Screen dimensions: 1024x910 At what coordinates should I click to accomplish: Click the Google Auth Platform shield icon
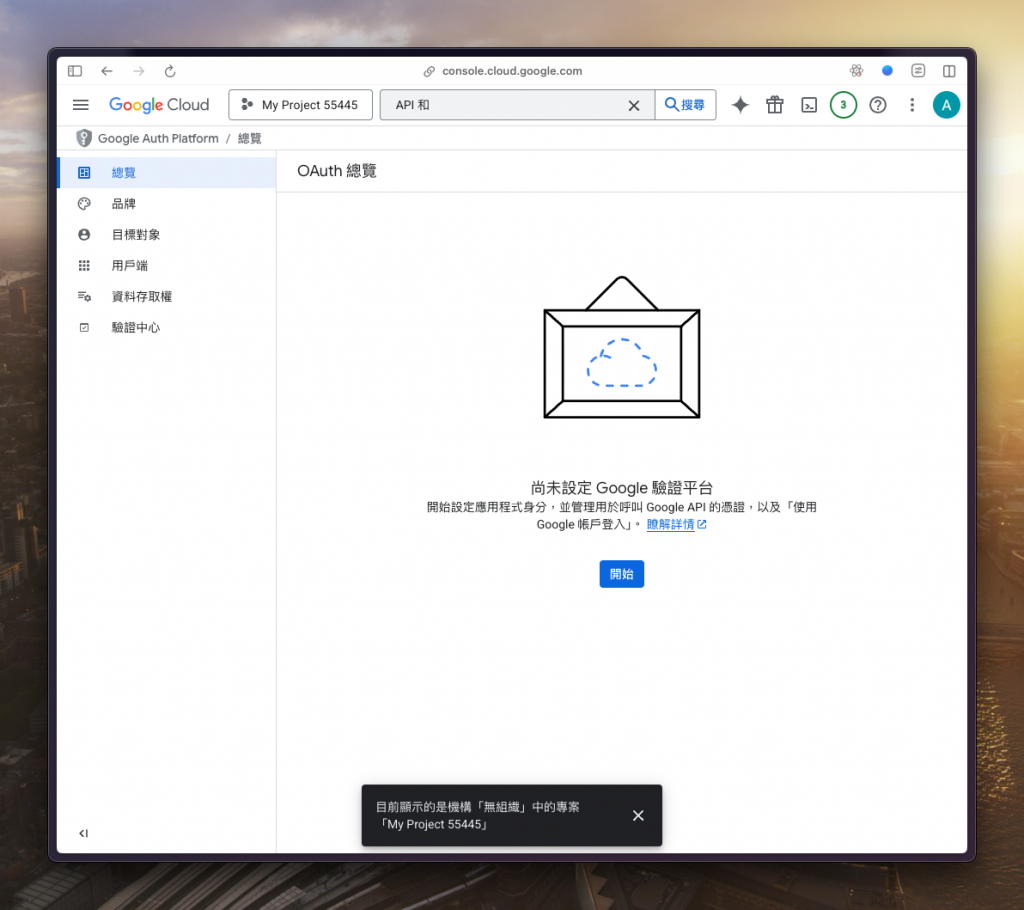84,138
